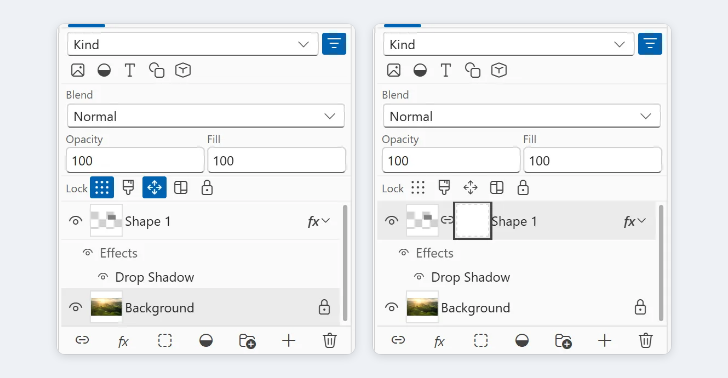Open the Kind dropdown in left panel

pyautogui.click(x=193, y=44)
